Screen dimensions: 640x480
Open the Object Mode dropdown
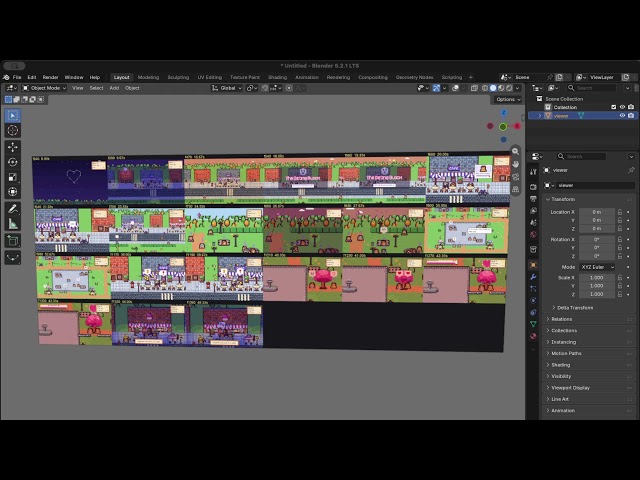pos(44,88)
